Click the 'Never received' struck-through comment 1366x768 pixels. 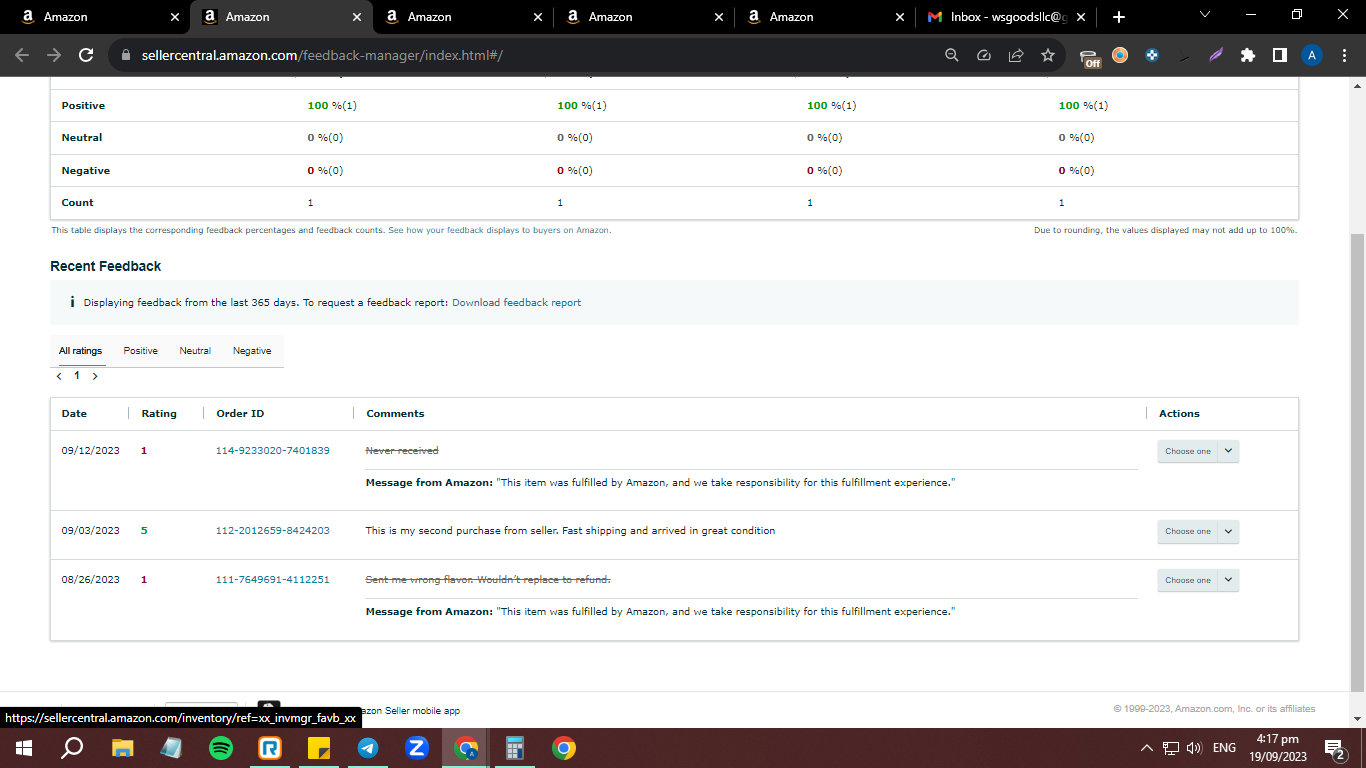pyautogui.click(x=402, y=451)
